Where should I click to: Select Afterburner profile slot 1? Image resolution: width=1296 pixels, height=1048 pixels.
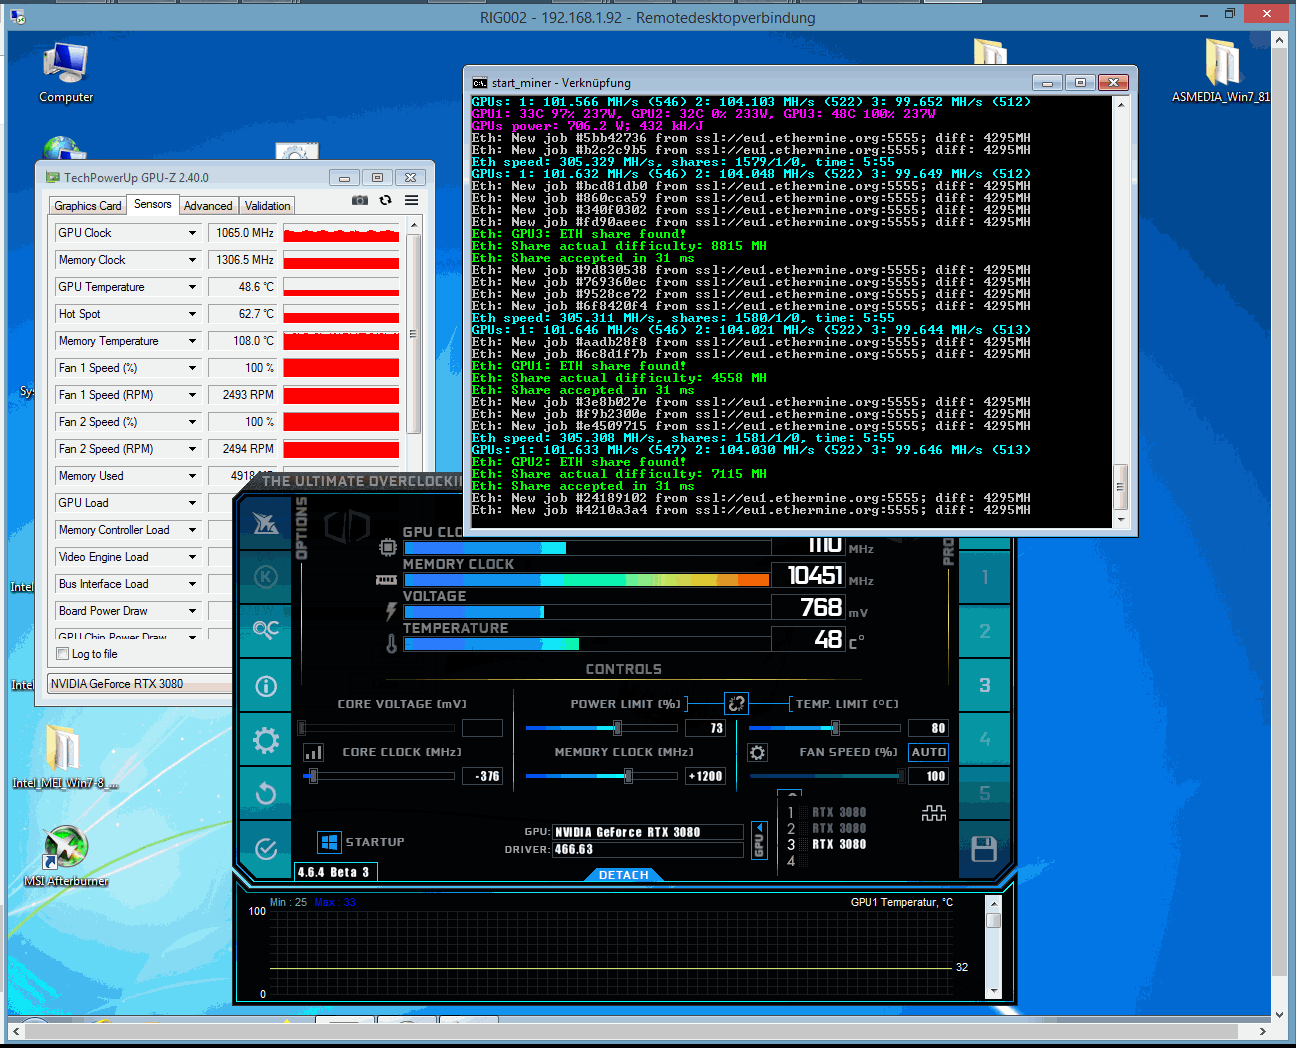(x=984, y=577)
